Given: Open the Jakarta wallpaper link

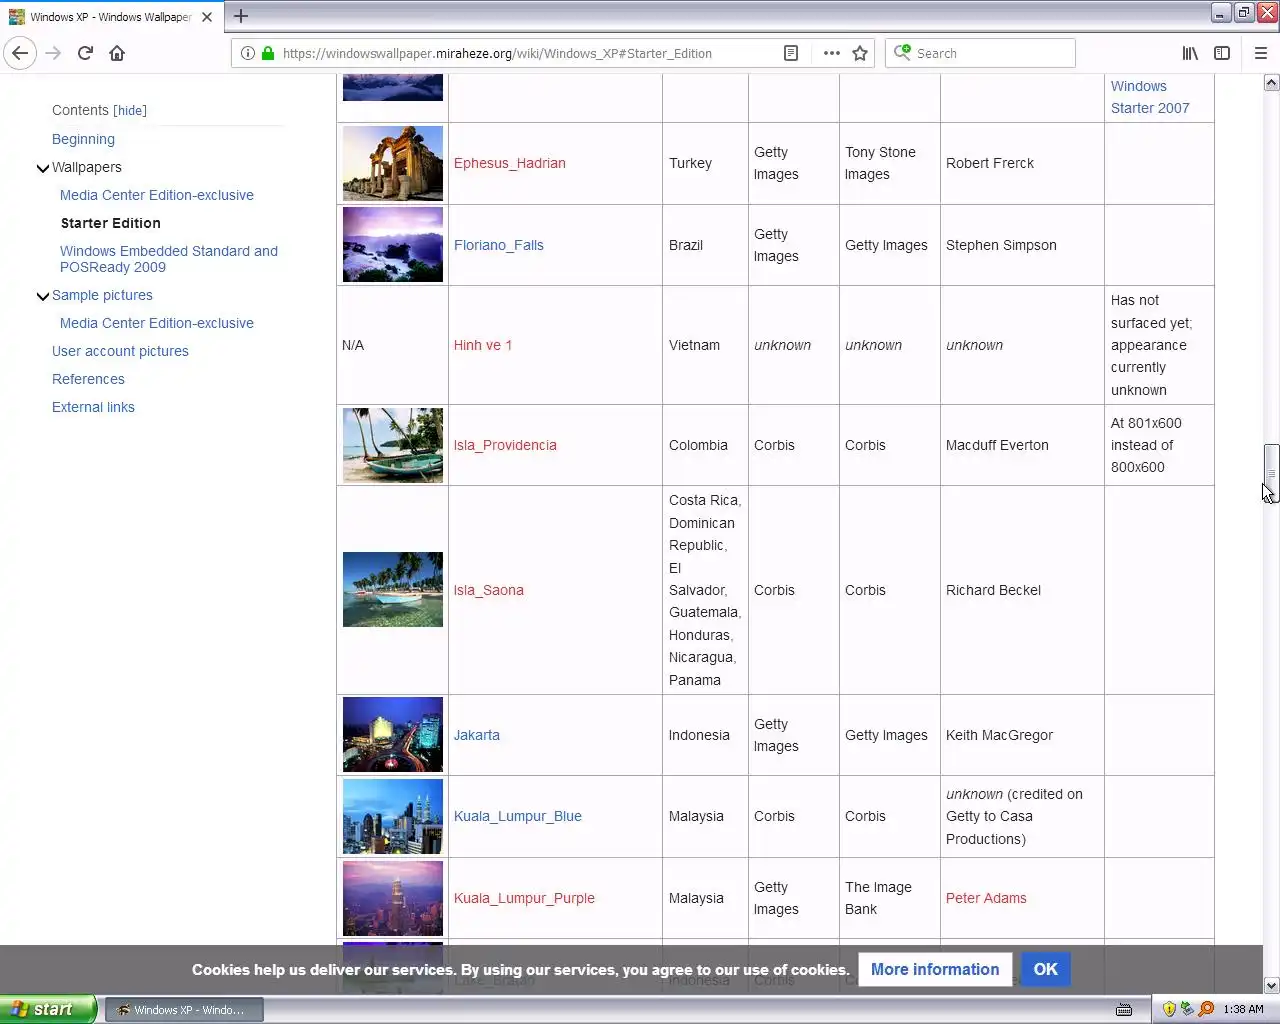Looking at the screenshot, I should (477, 735).
